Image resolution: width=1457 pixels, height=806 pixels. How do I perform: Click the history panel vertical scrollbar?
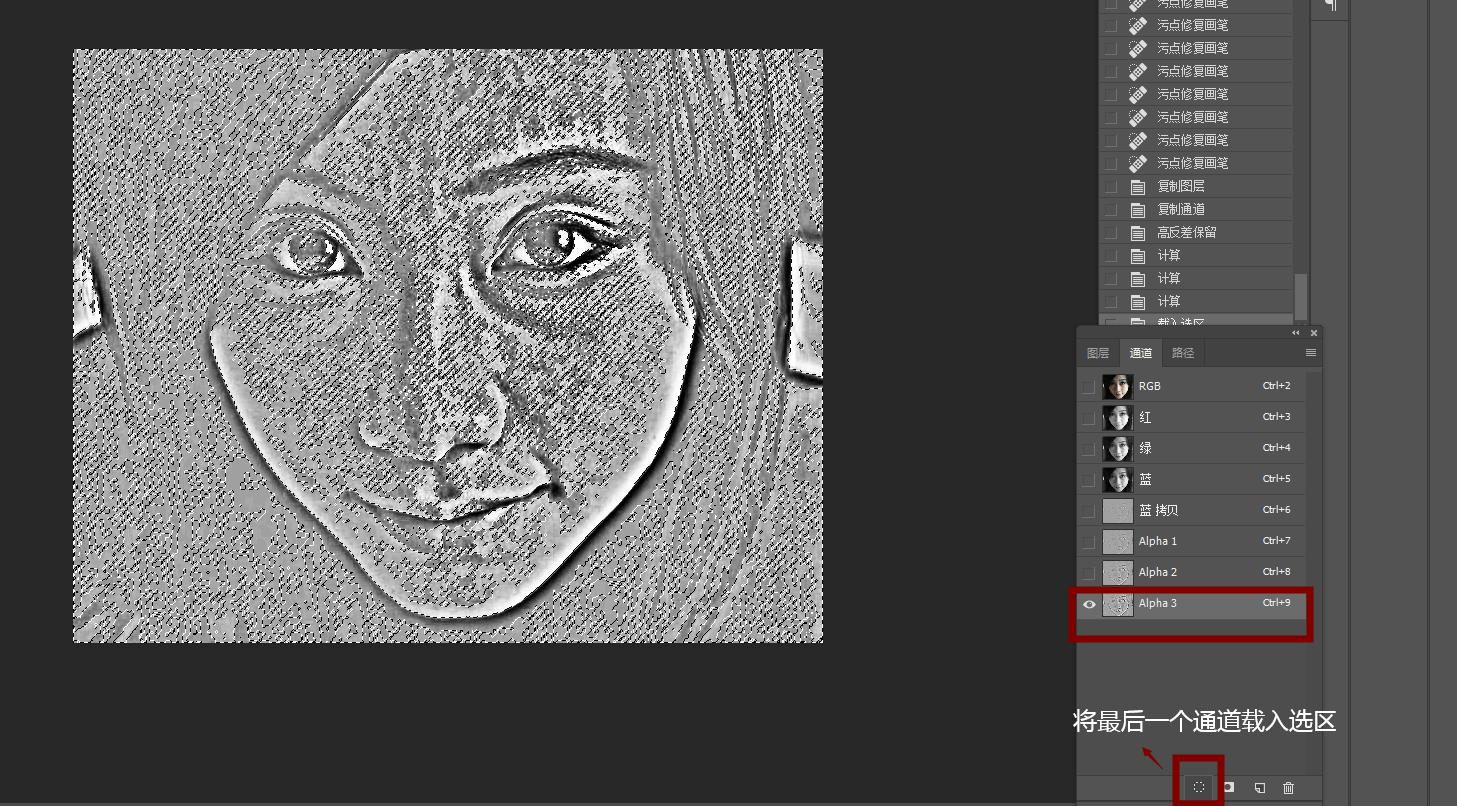pyautogui.click(x=1300, y=296)
